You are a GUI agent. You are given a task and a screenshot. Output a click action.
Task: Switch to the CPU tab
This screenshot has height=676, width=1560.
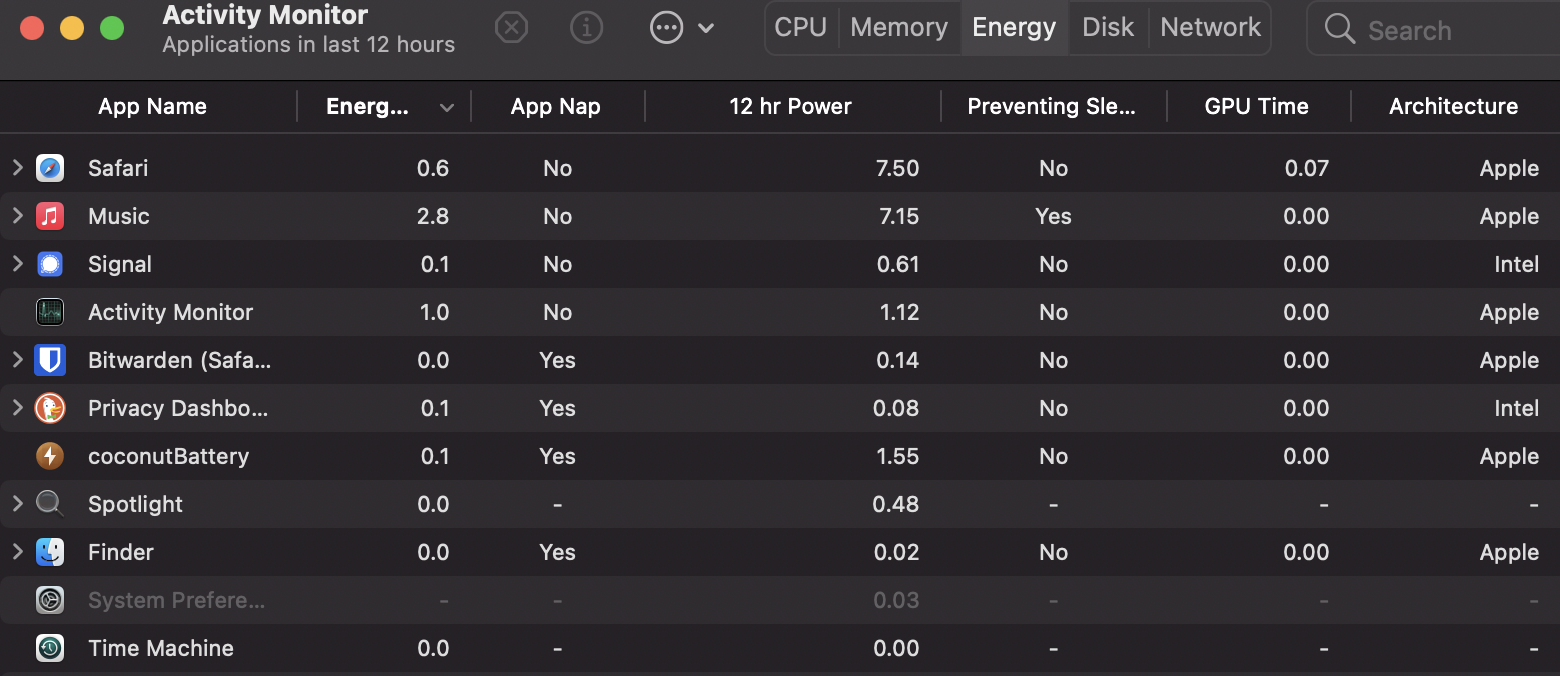click(801, 28)
